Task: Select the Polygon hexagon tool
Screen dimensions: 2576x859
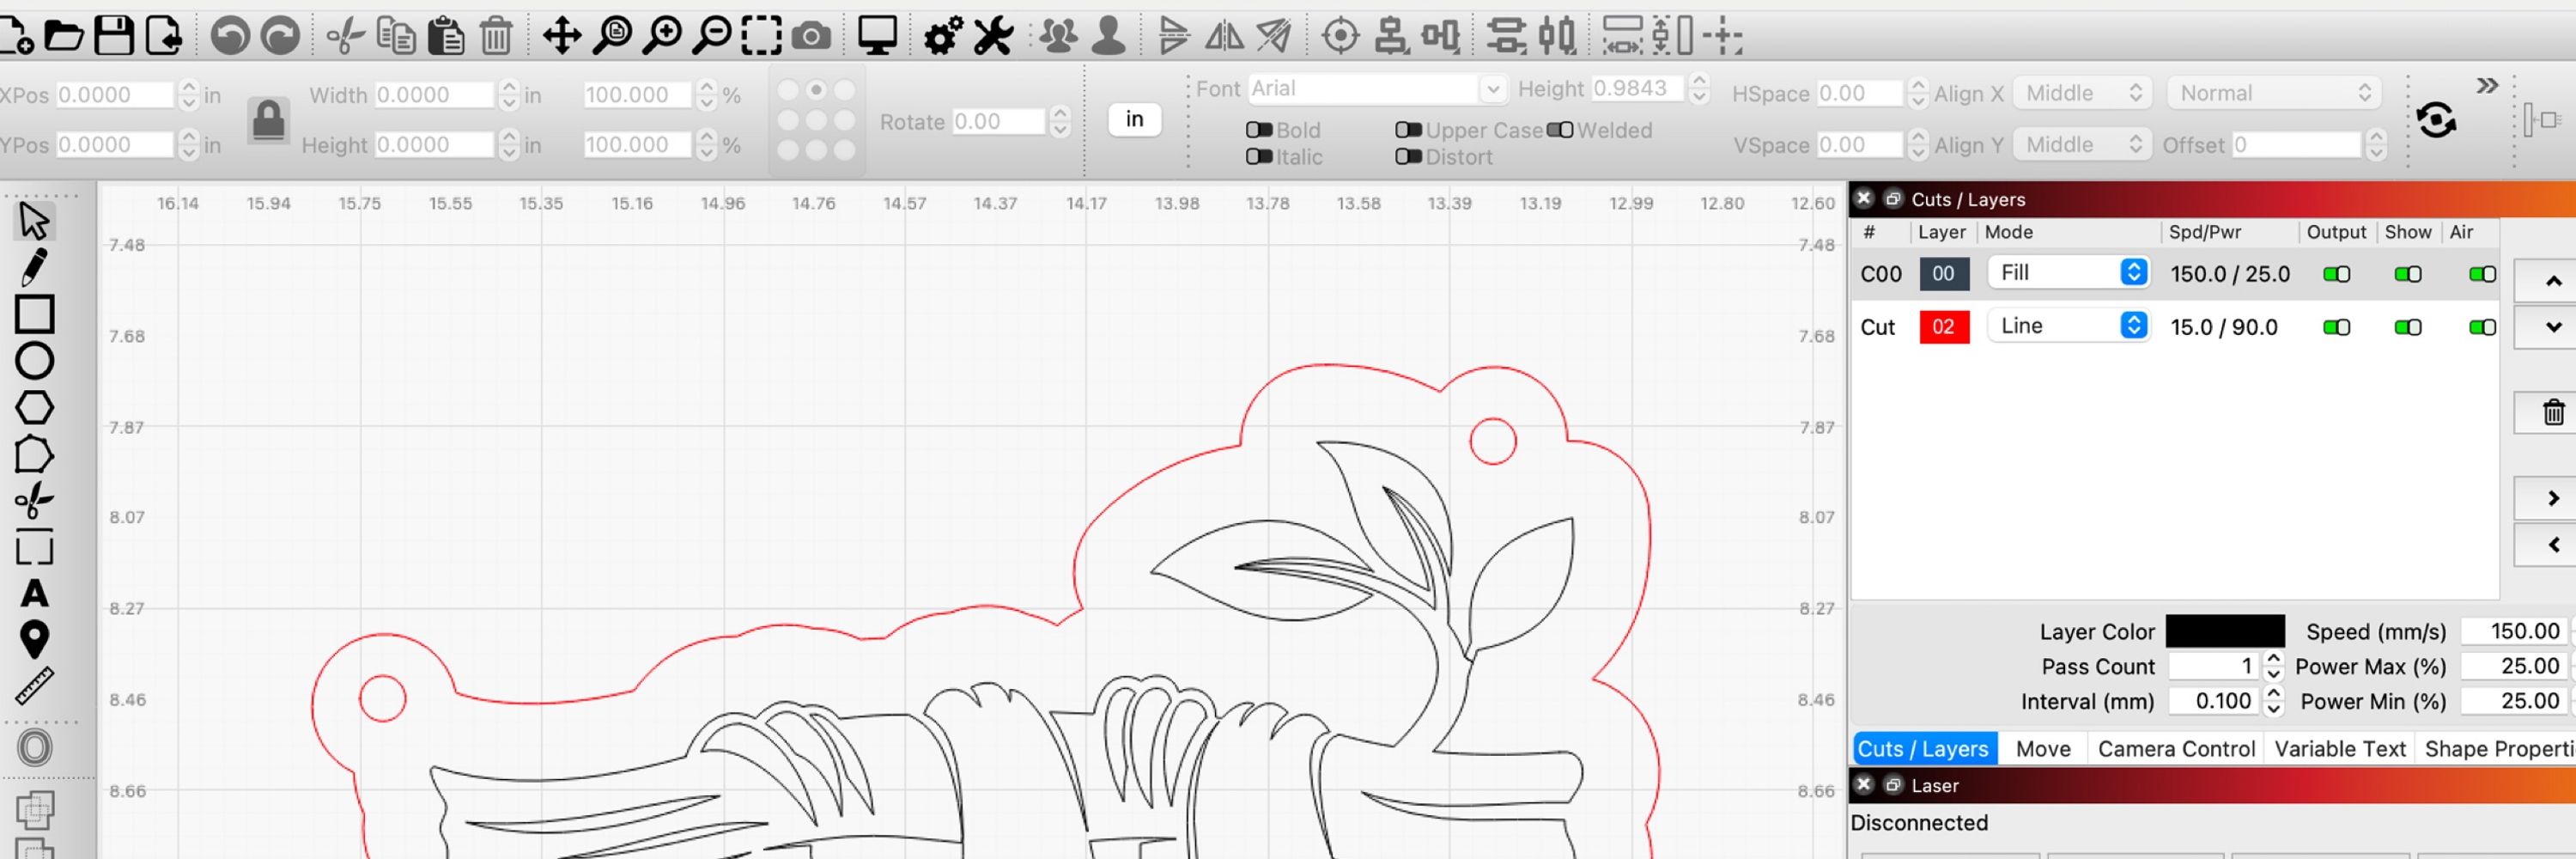Action: click(34, 408)
